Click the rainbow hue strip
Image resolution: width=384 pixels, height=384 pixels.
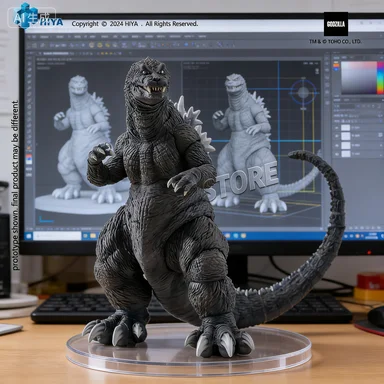(381, 78)
